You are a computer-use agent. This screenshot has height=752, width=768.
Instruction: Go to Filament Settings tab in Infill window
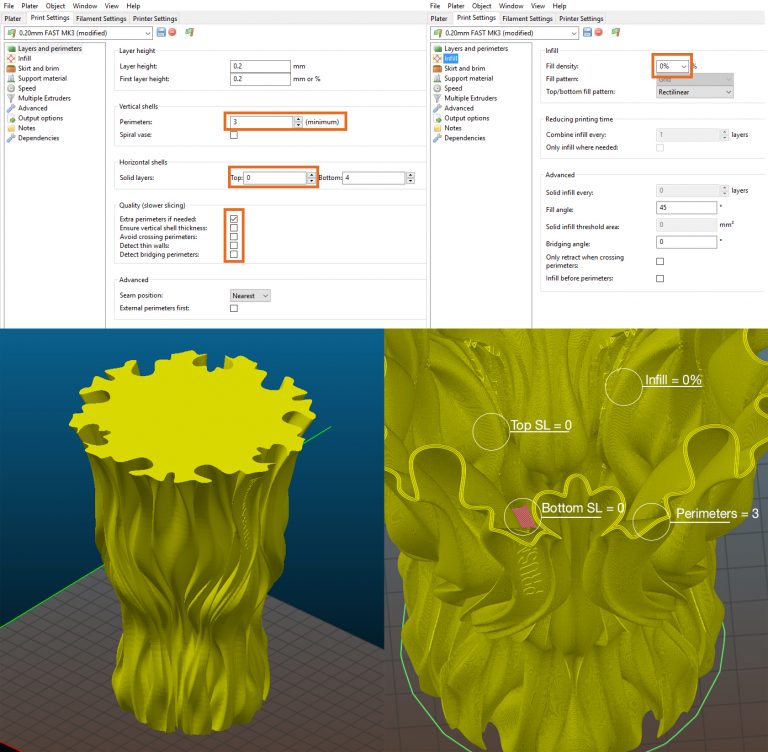tap(528, 19)
